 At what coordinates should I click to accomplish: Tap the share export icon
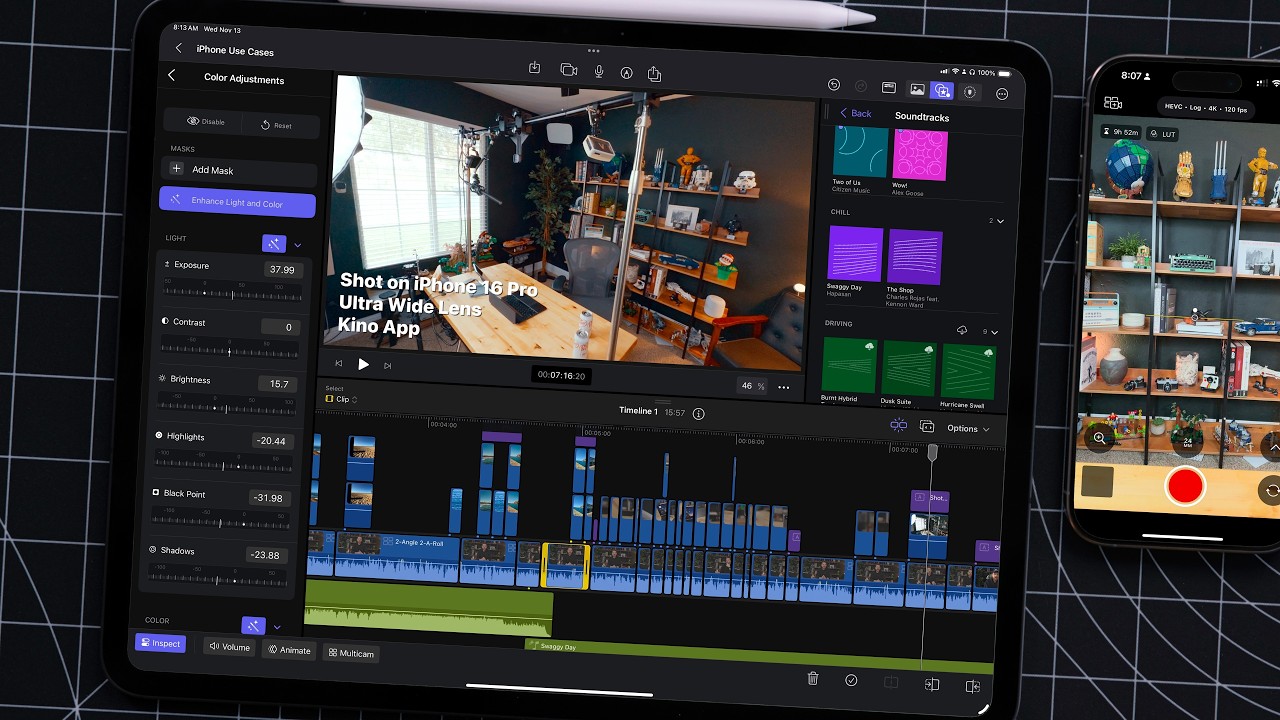coord(655,73)
